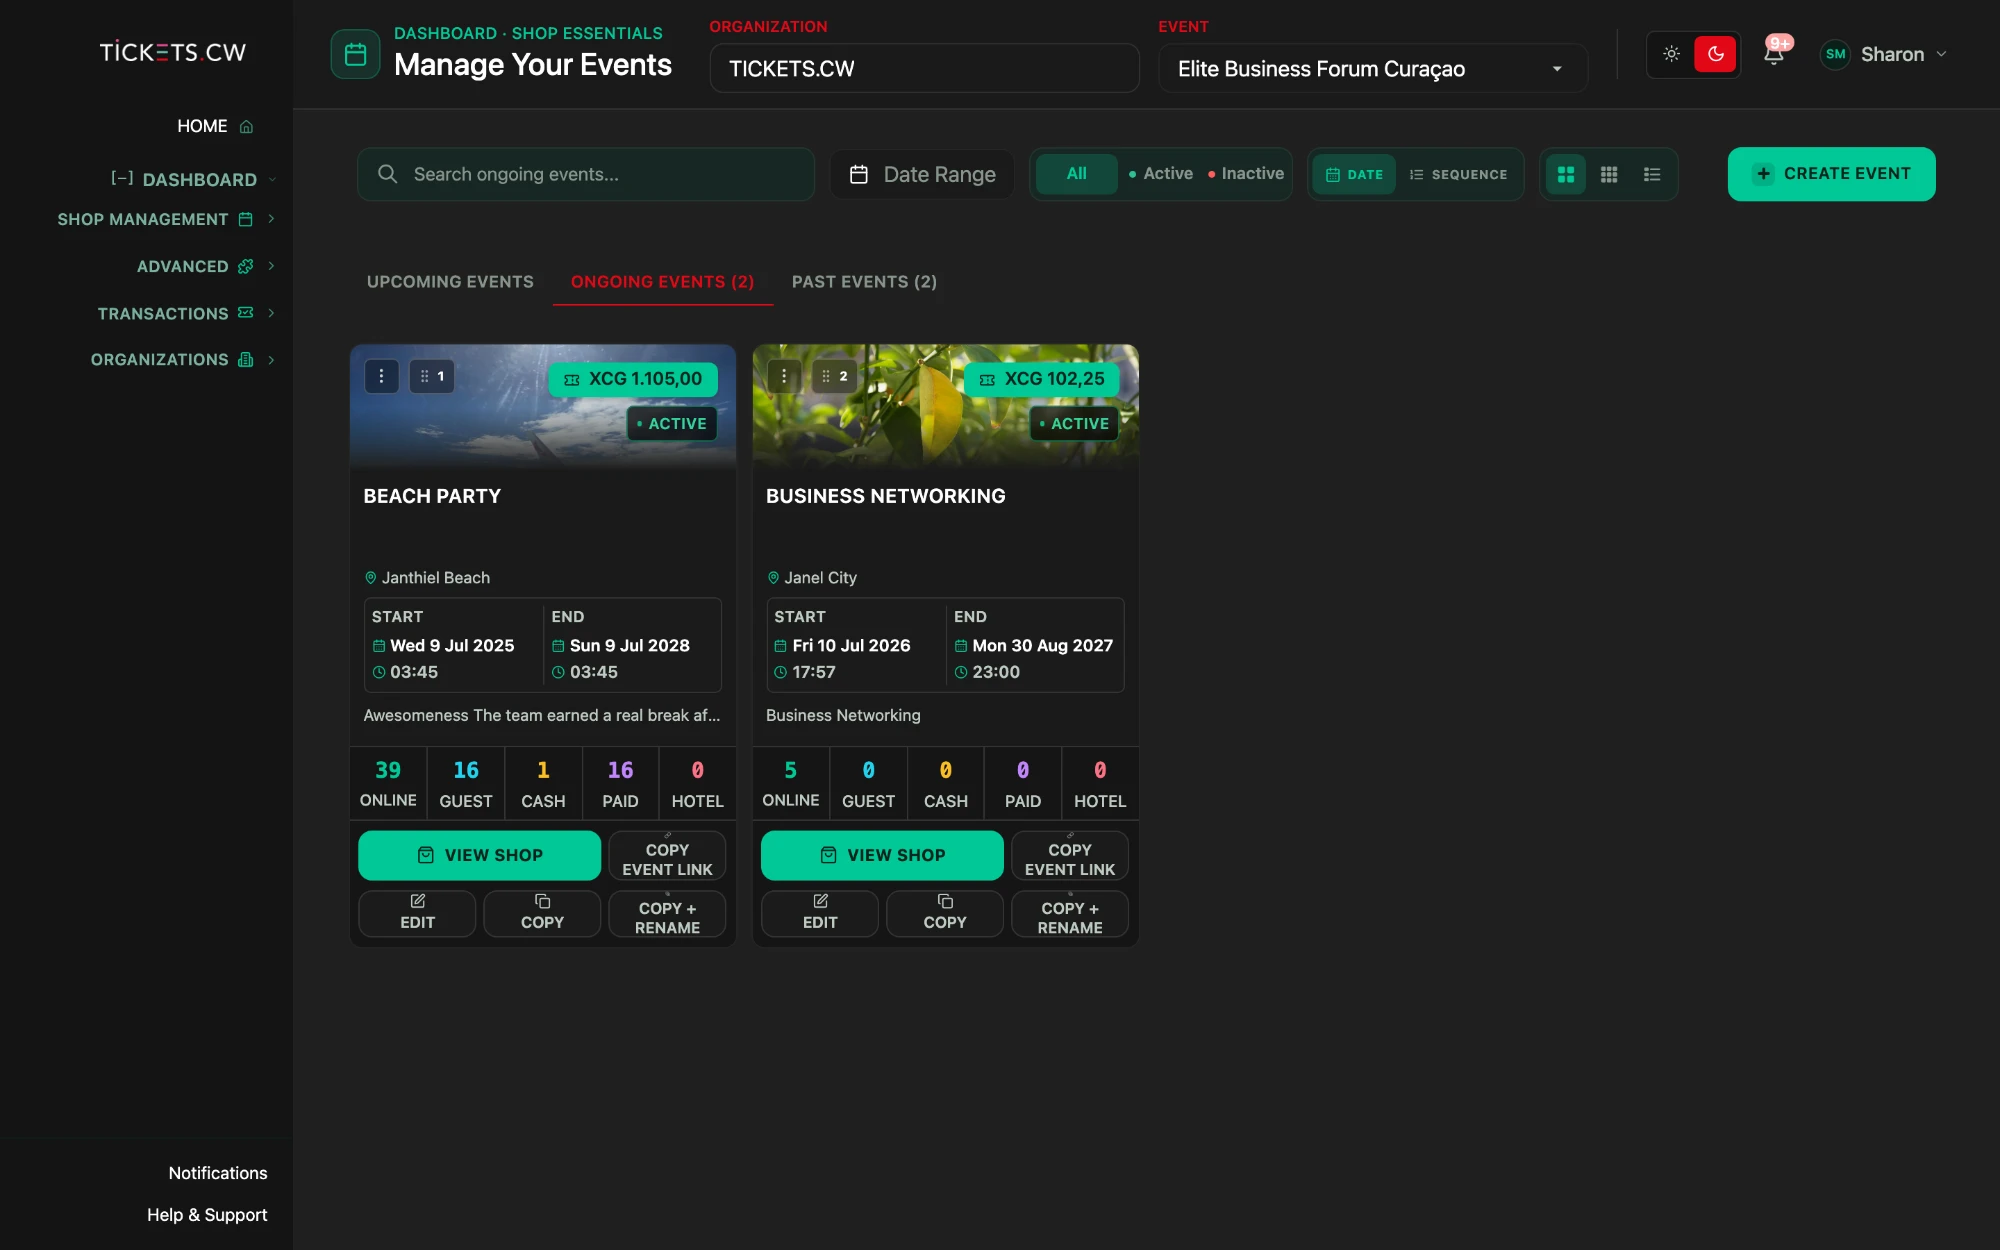This screenshot has height=1250, width=2000.
Task: Click Transactions ticket icon in sidebar
Action: [x=245, y=313]
